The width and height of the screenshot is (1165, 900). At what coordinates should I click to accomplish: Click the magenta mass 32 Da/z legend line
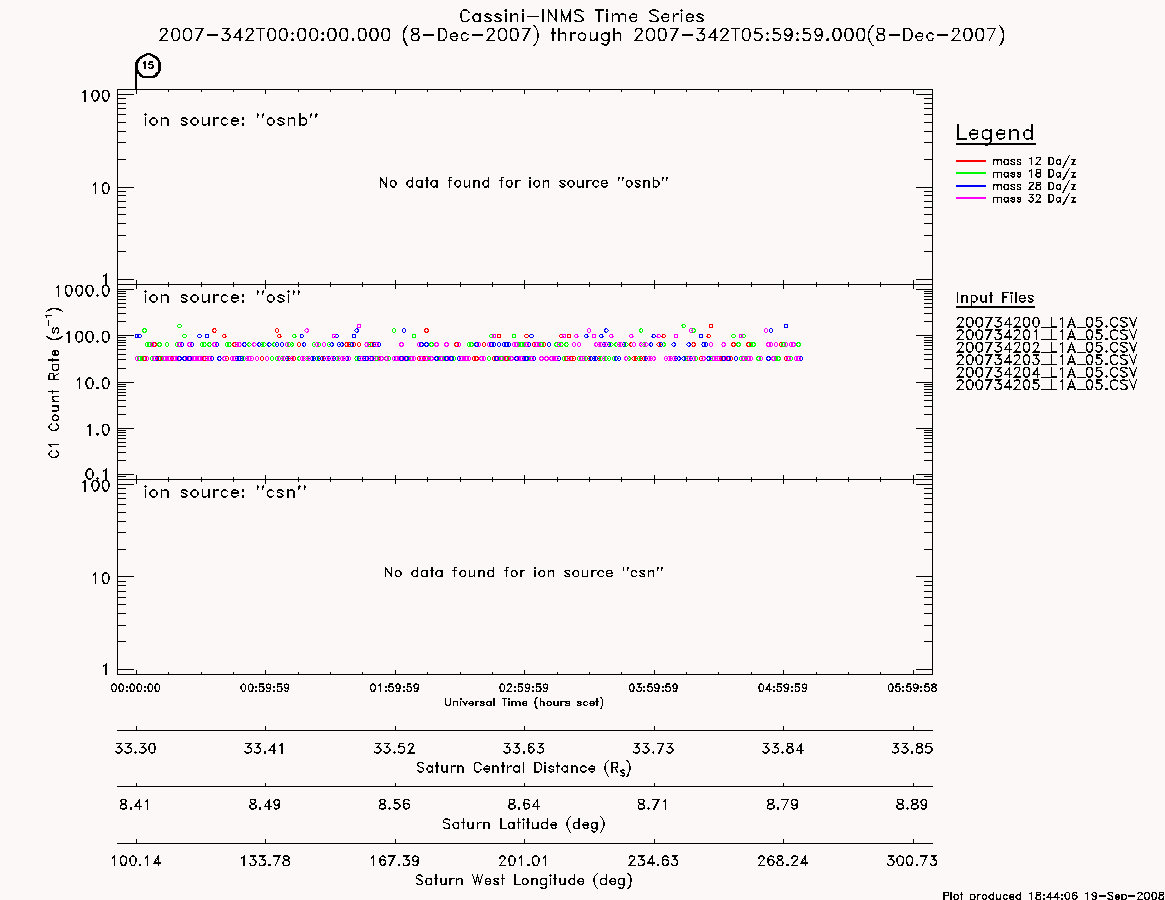tap(970, 199)
